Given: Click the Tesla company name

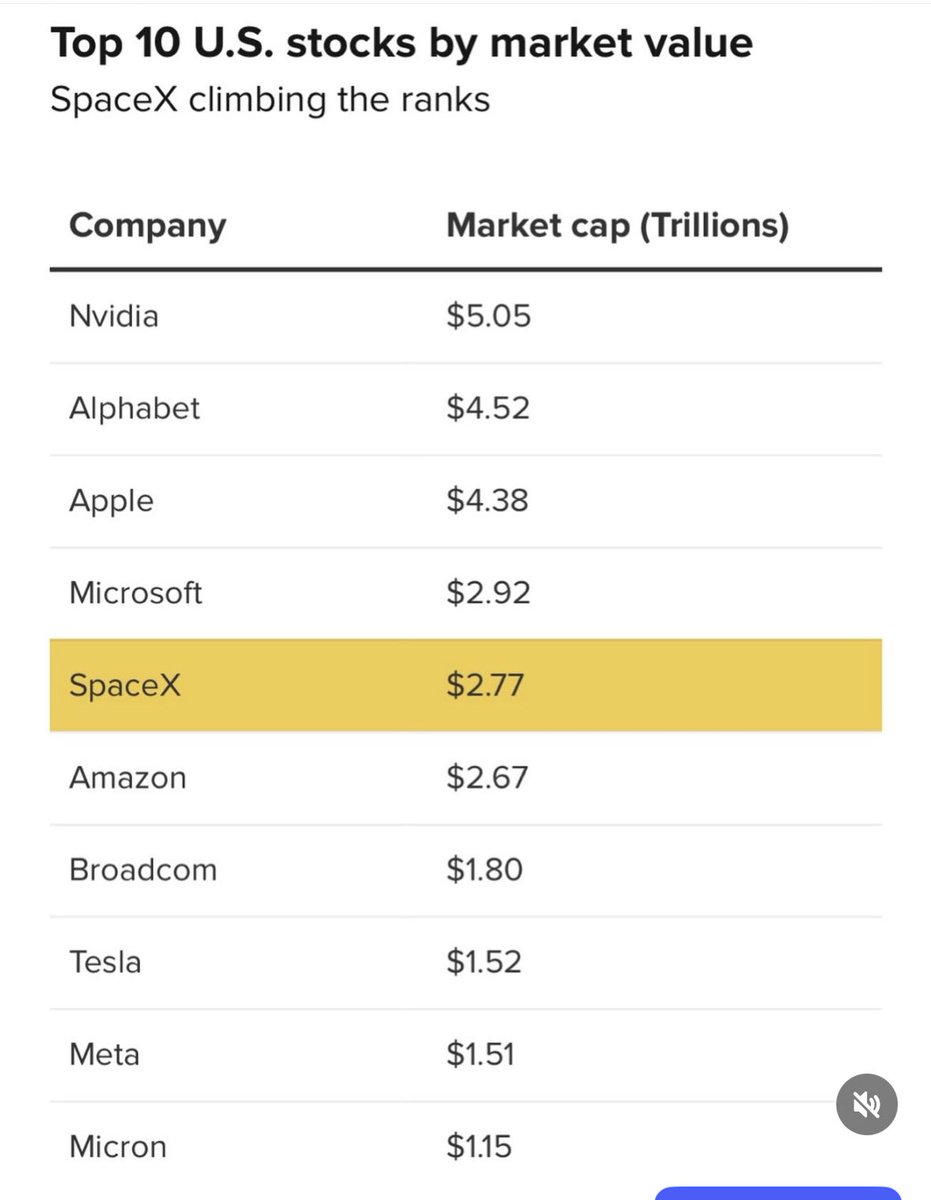Looking at the screenshot, I should point(105,962).
